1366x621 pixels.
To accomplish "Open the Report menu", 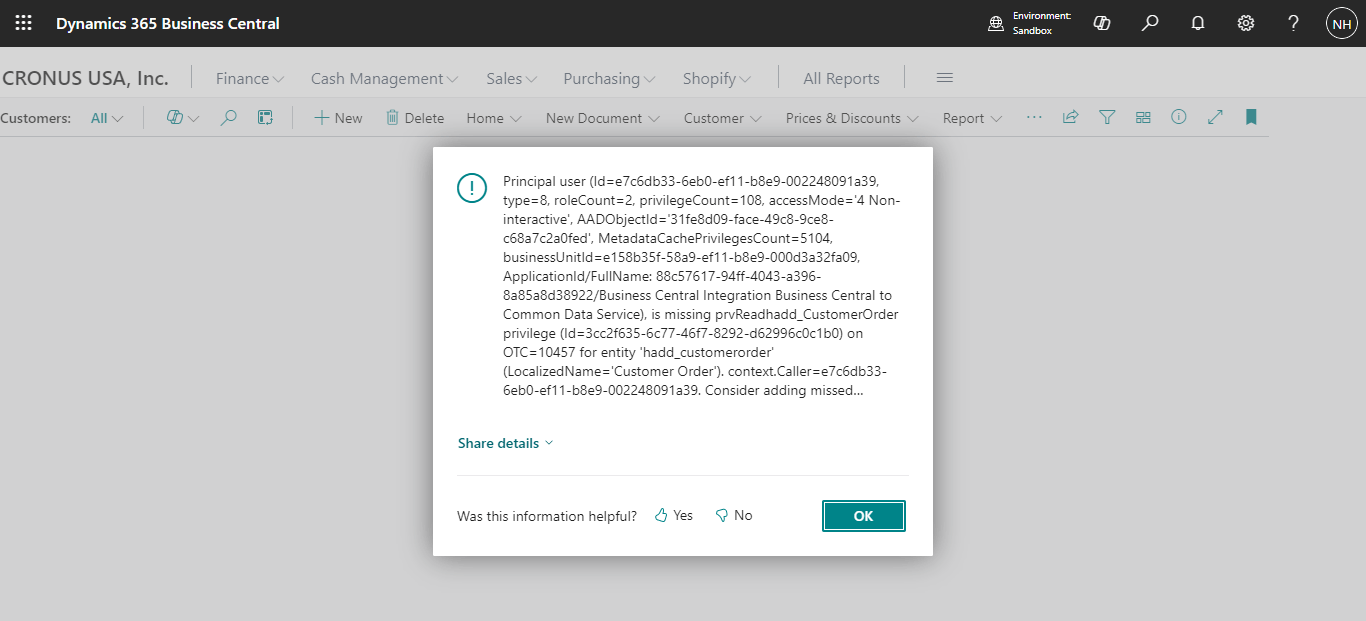I will (973, 118).
